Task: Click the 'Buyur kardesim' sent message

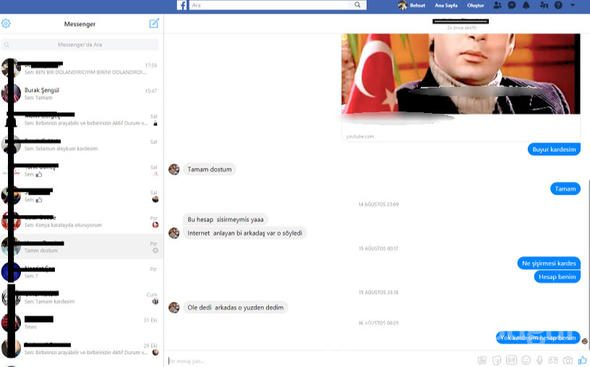Action: click(554, 149)
